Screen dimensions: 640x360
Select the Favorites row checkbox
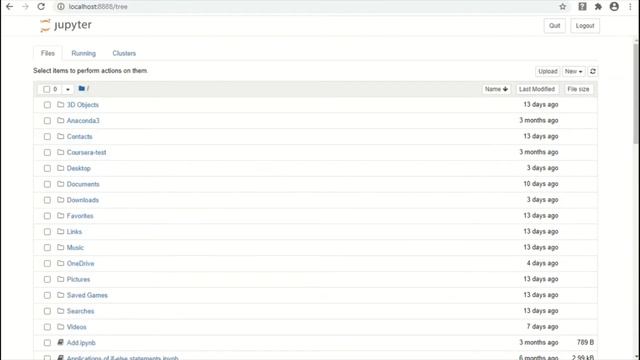47,216
